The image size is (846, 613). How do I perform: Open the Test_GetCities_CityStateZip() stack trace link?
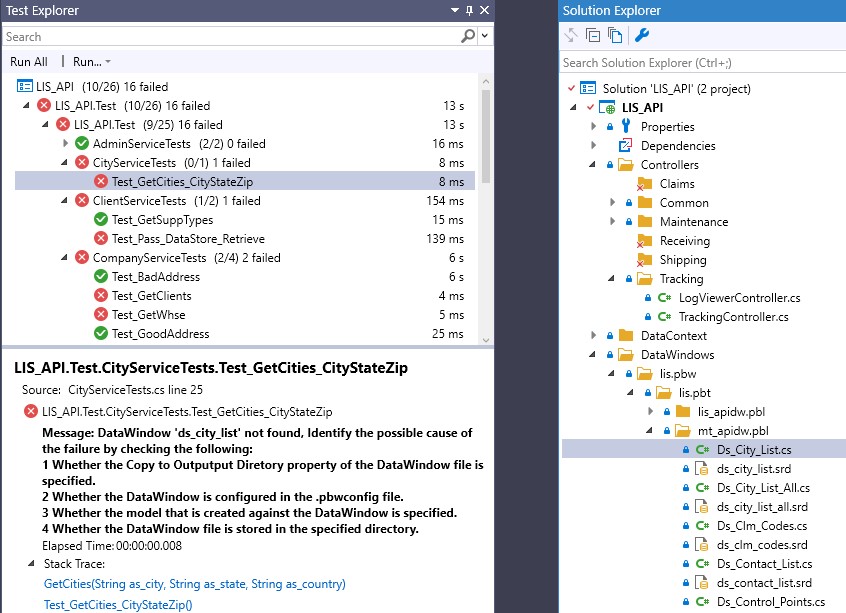pos(118,605)
